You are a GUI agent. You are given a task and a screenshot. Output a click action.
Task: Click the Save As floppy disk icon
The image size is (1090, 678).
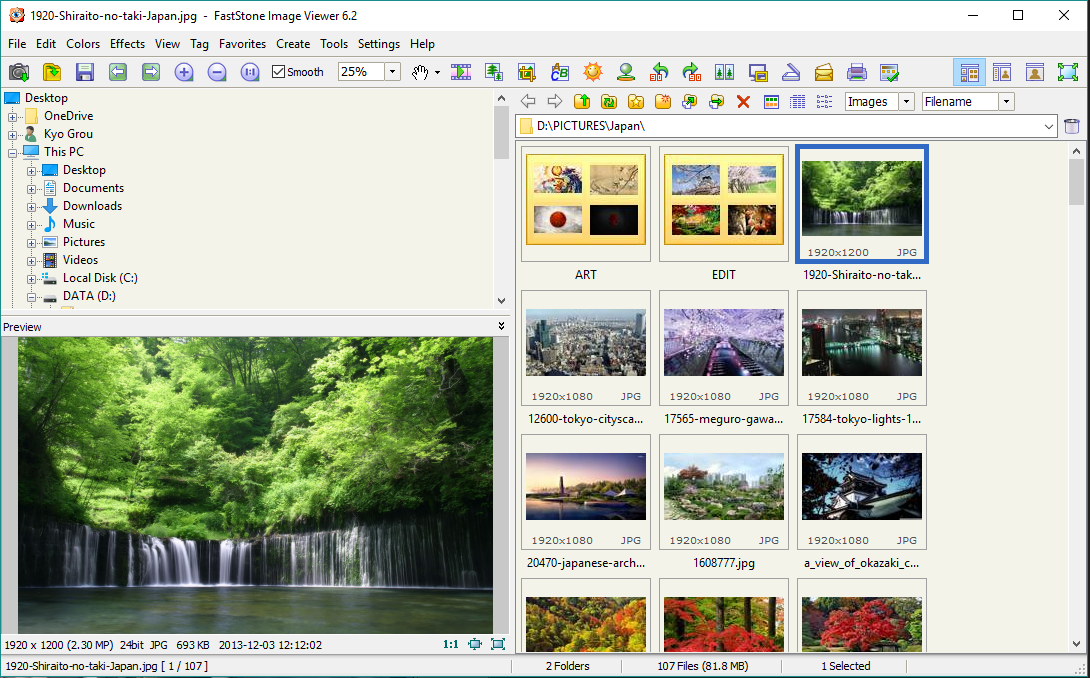click(85, 72)
